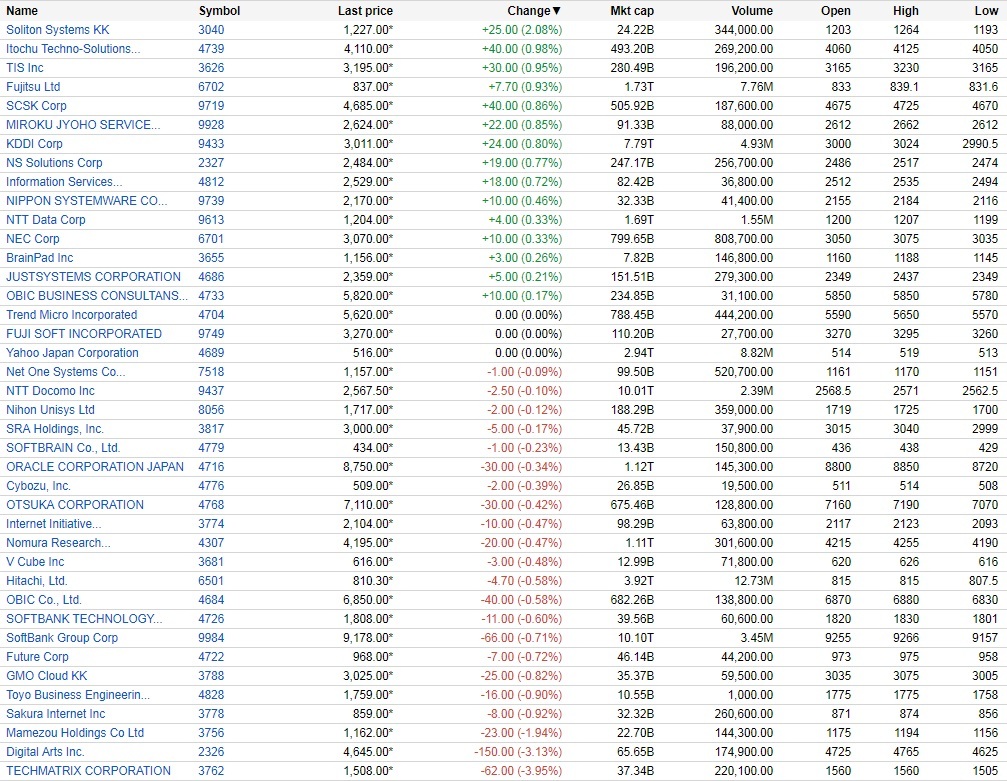
Task: Click symbol 6702 link
Action: (x=211, y=87)
